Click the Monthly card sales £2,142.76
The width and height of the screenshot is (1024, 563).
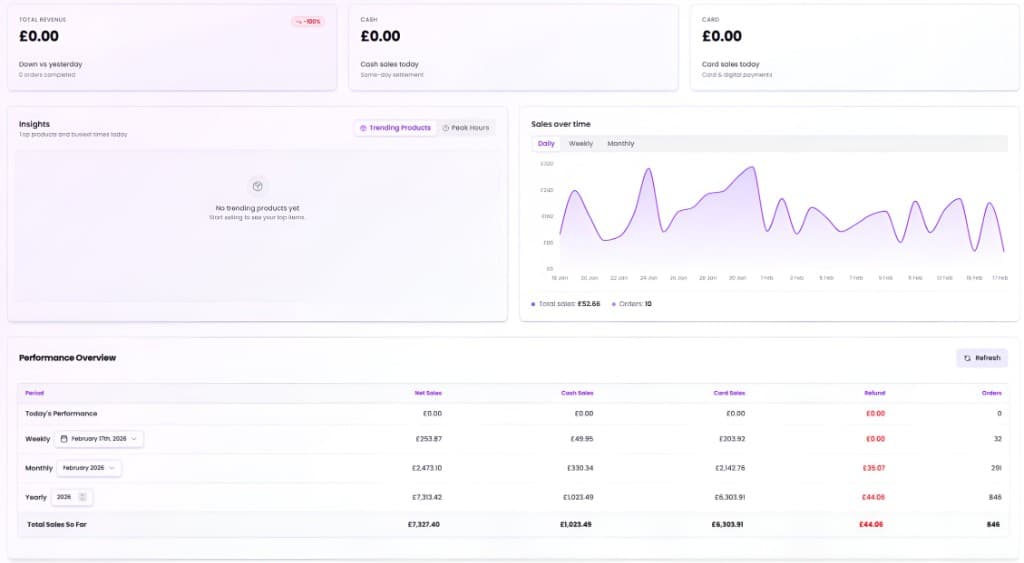click(x=730, y=468)
